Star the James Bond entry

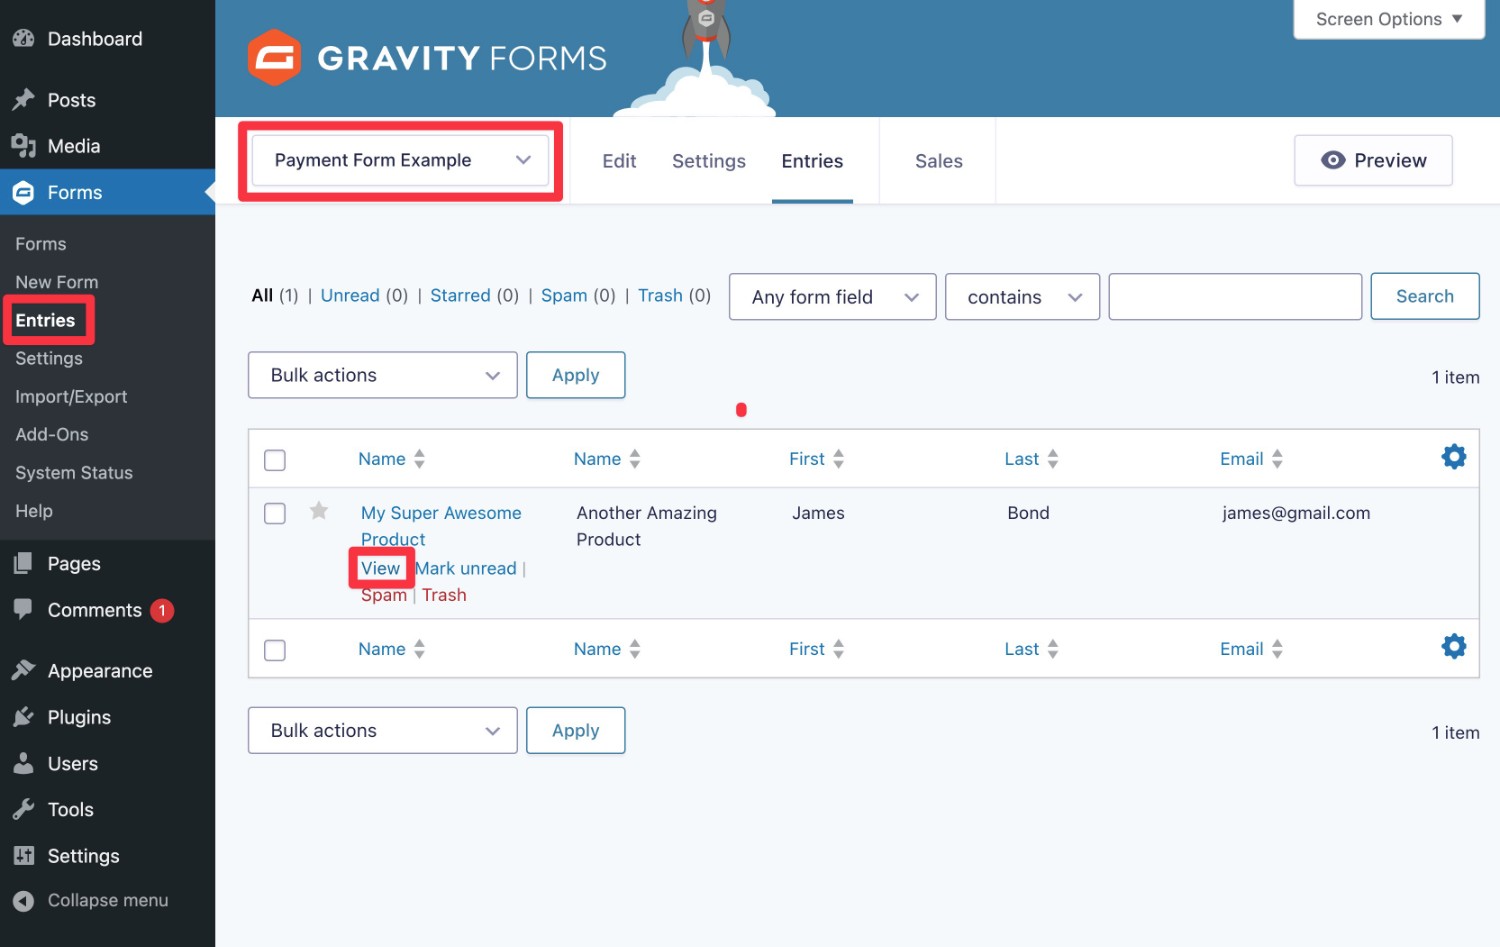click(x=318, y=511)
